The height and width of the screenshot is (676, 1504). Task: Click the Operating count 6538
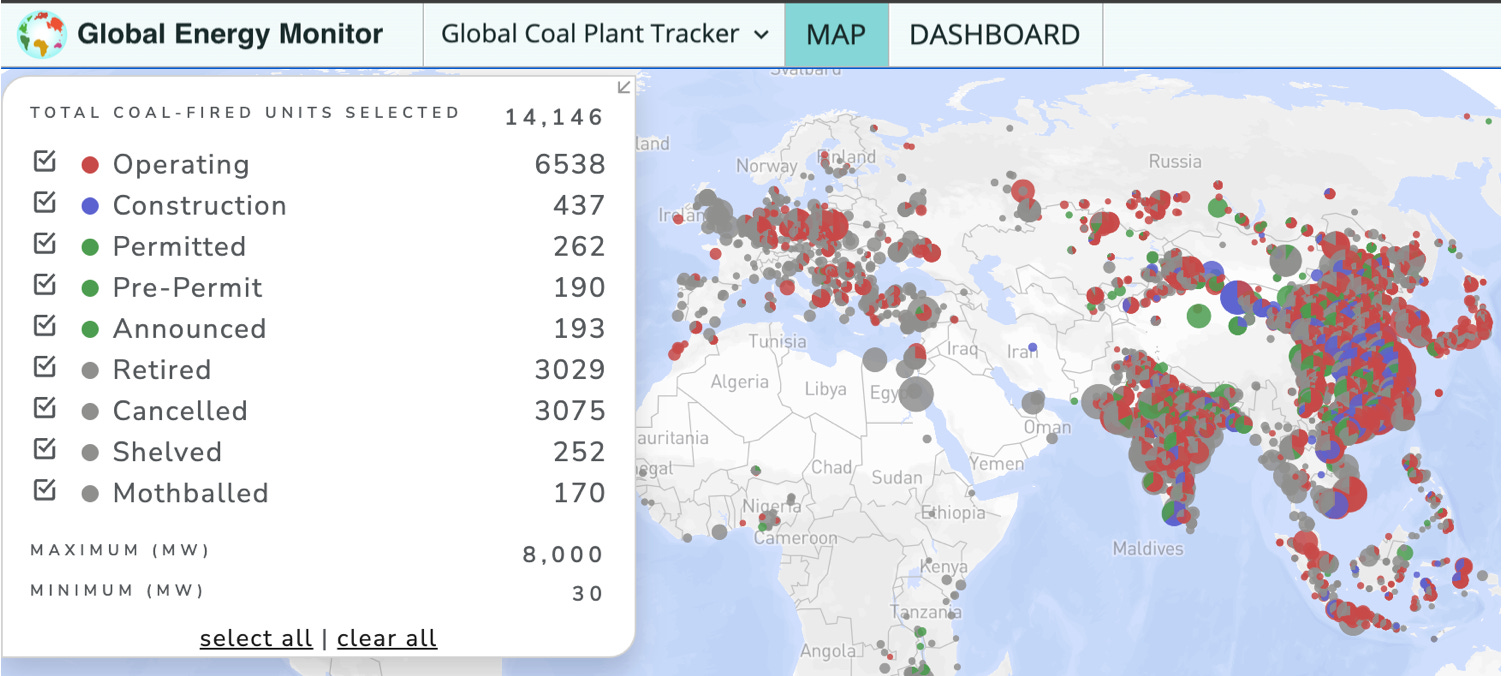tap(570, 164)
